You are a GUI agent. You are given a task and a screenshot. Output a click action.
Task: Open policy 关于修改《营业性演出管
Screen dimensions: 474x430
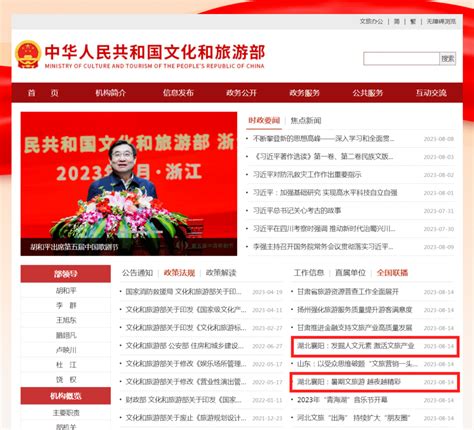pos(186,382)
